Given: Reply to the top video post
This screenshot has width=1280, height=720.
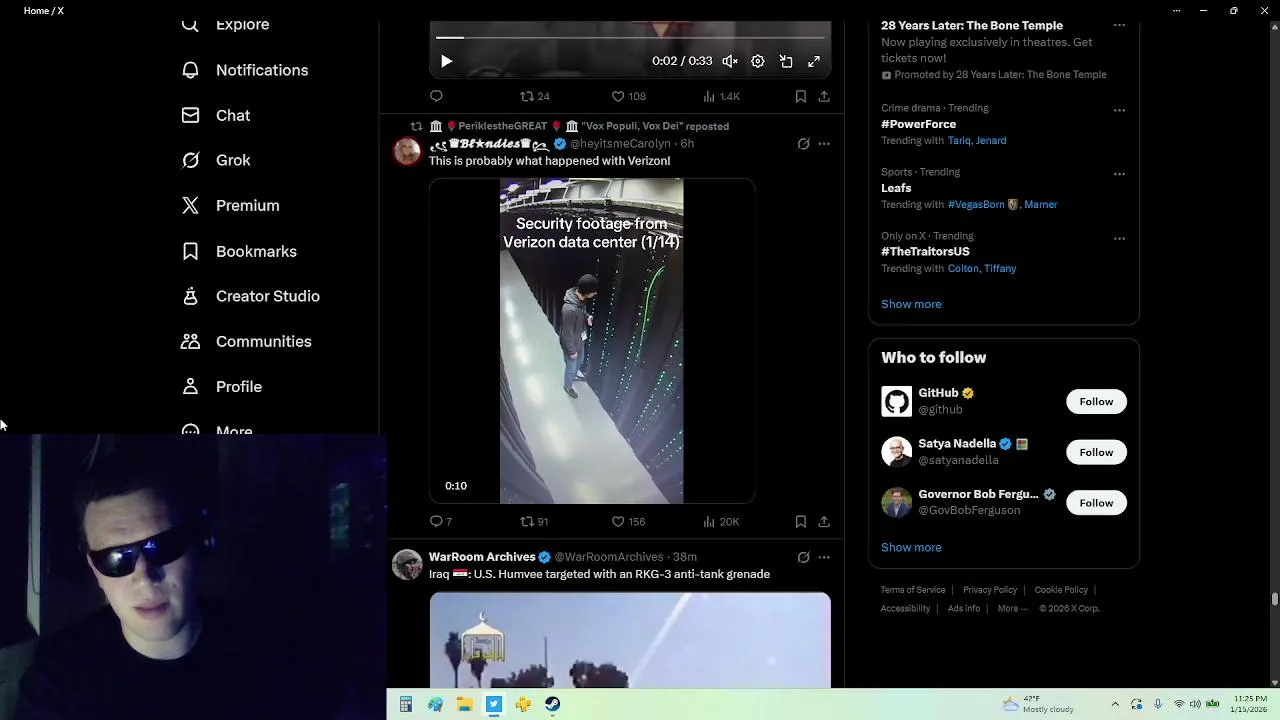Looking at the screenshot, I should tap(436, 96).
